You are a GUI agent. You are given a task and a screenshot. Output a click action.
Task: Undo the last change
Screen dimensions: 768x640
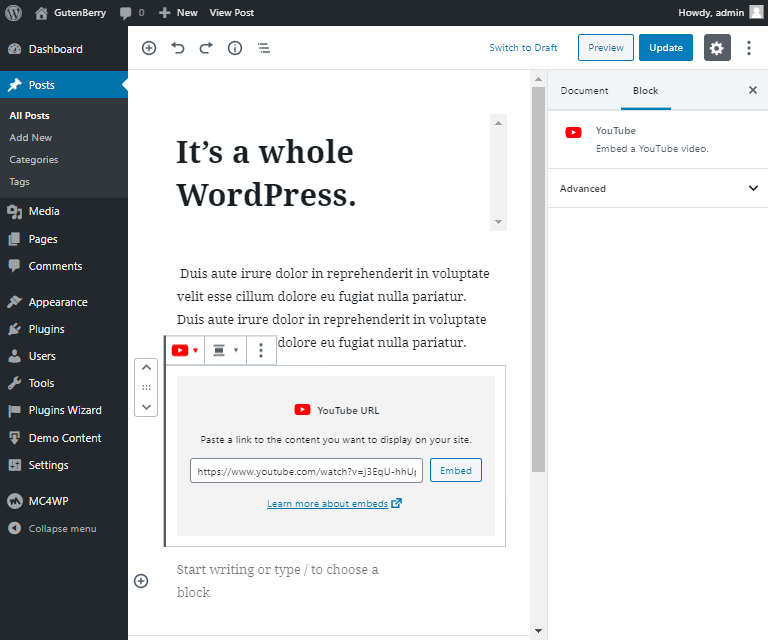coord(178,48)
